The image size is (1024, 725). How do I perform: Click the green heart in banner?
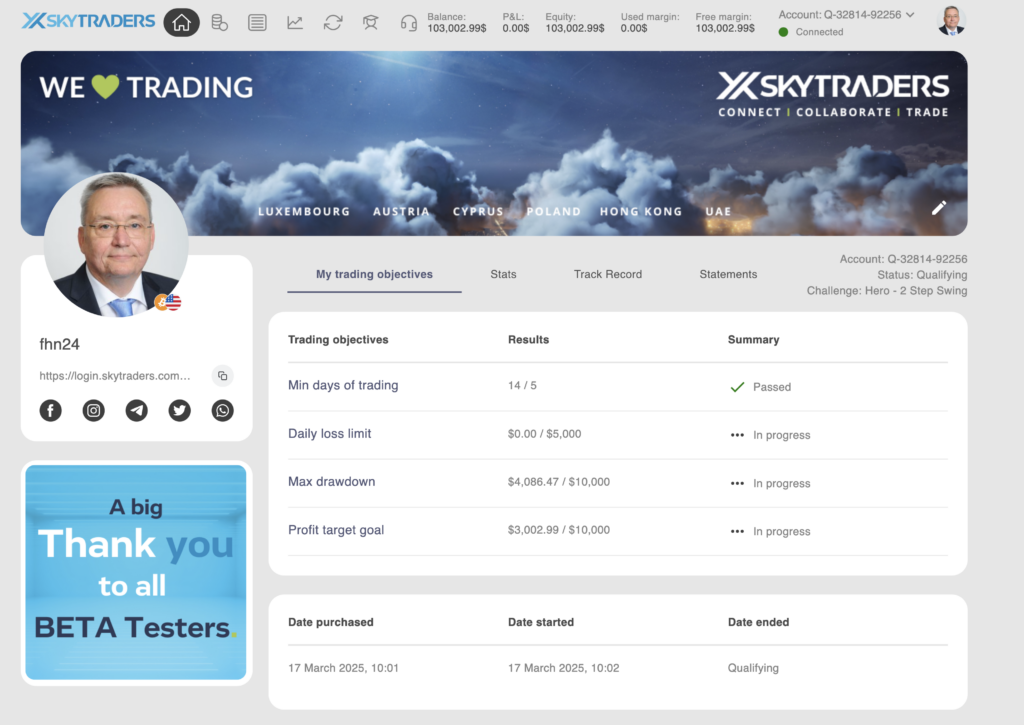point(105,86)
